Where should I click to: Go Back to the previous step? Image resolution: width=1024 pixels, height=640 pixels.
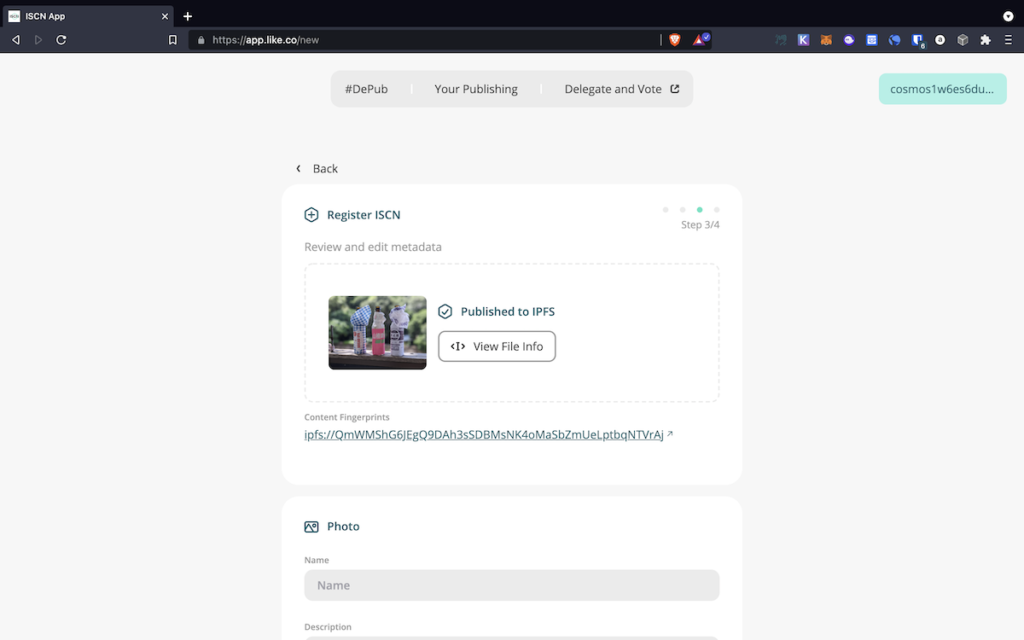point(317,169)
